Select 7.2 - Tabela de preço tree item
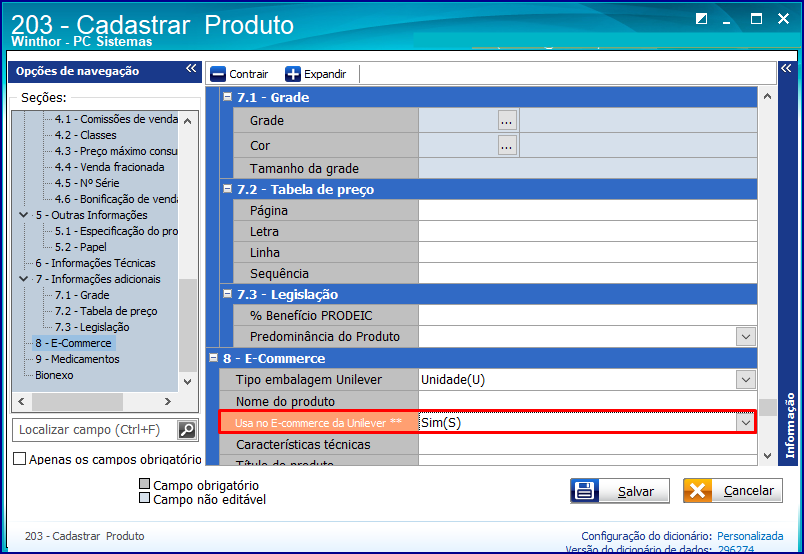This screenshot has height=554, width=804. (x=106, y=311)
